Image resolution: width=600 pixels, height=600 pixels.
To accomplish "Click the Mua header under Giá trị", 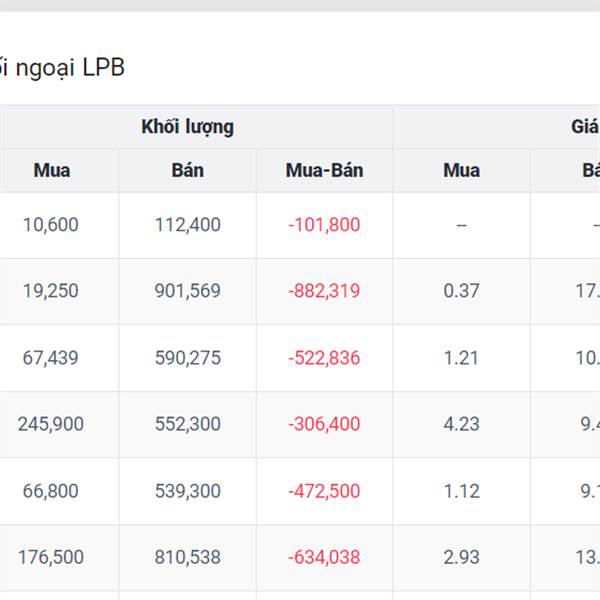I will pos(461,170).
